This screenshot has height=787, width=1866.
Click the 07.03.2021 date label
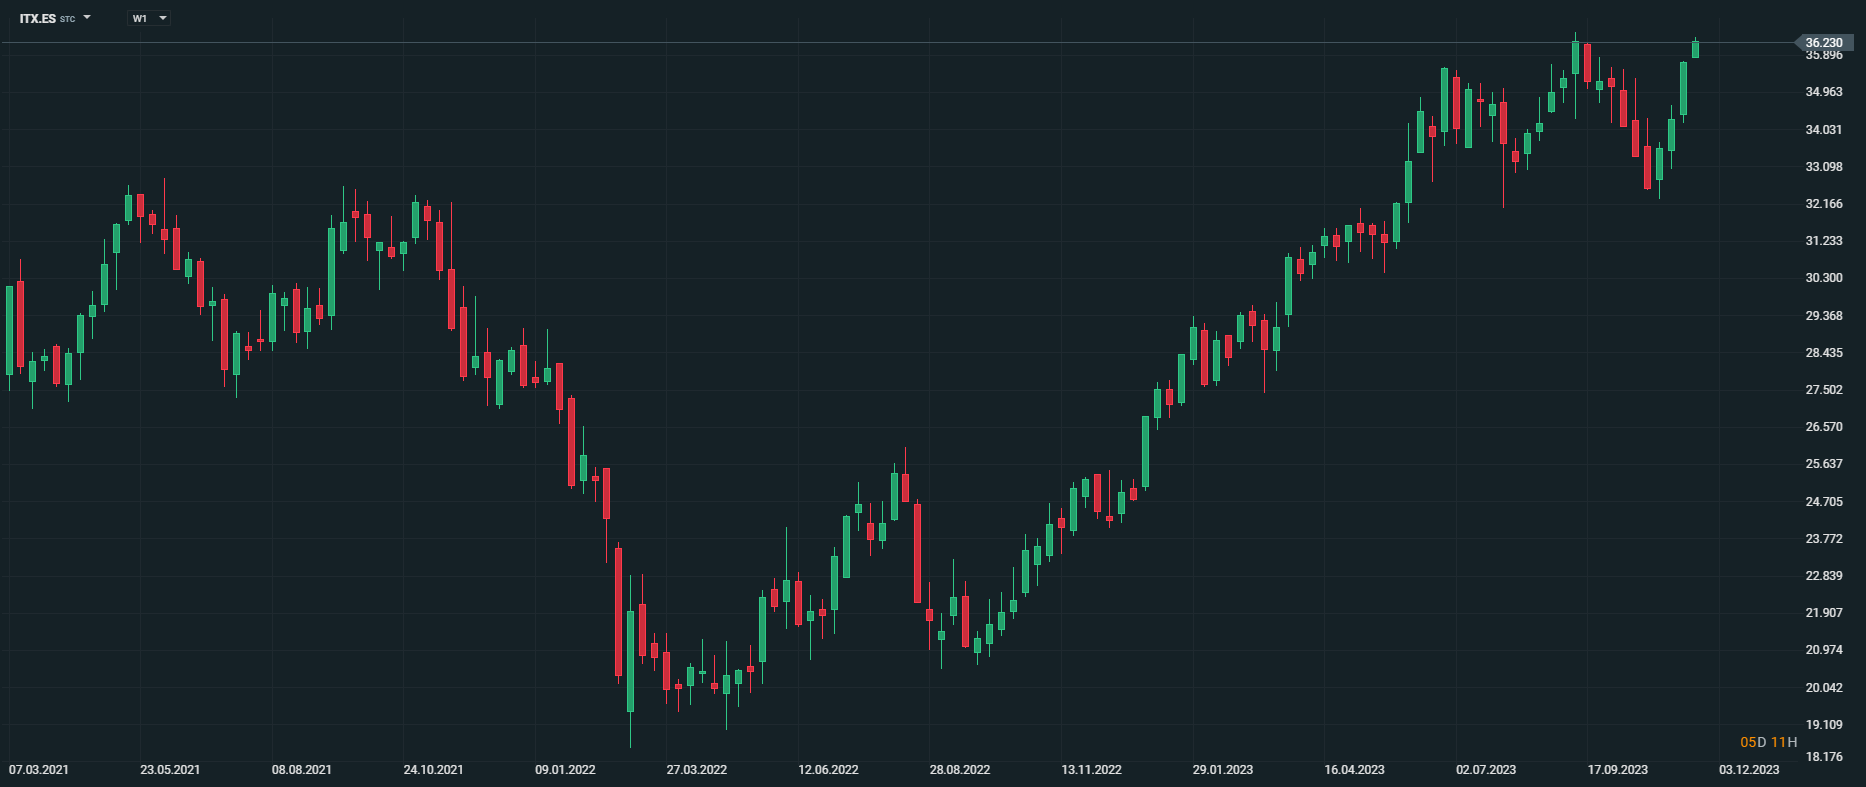tap(39, 770)
